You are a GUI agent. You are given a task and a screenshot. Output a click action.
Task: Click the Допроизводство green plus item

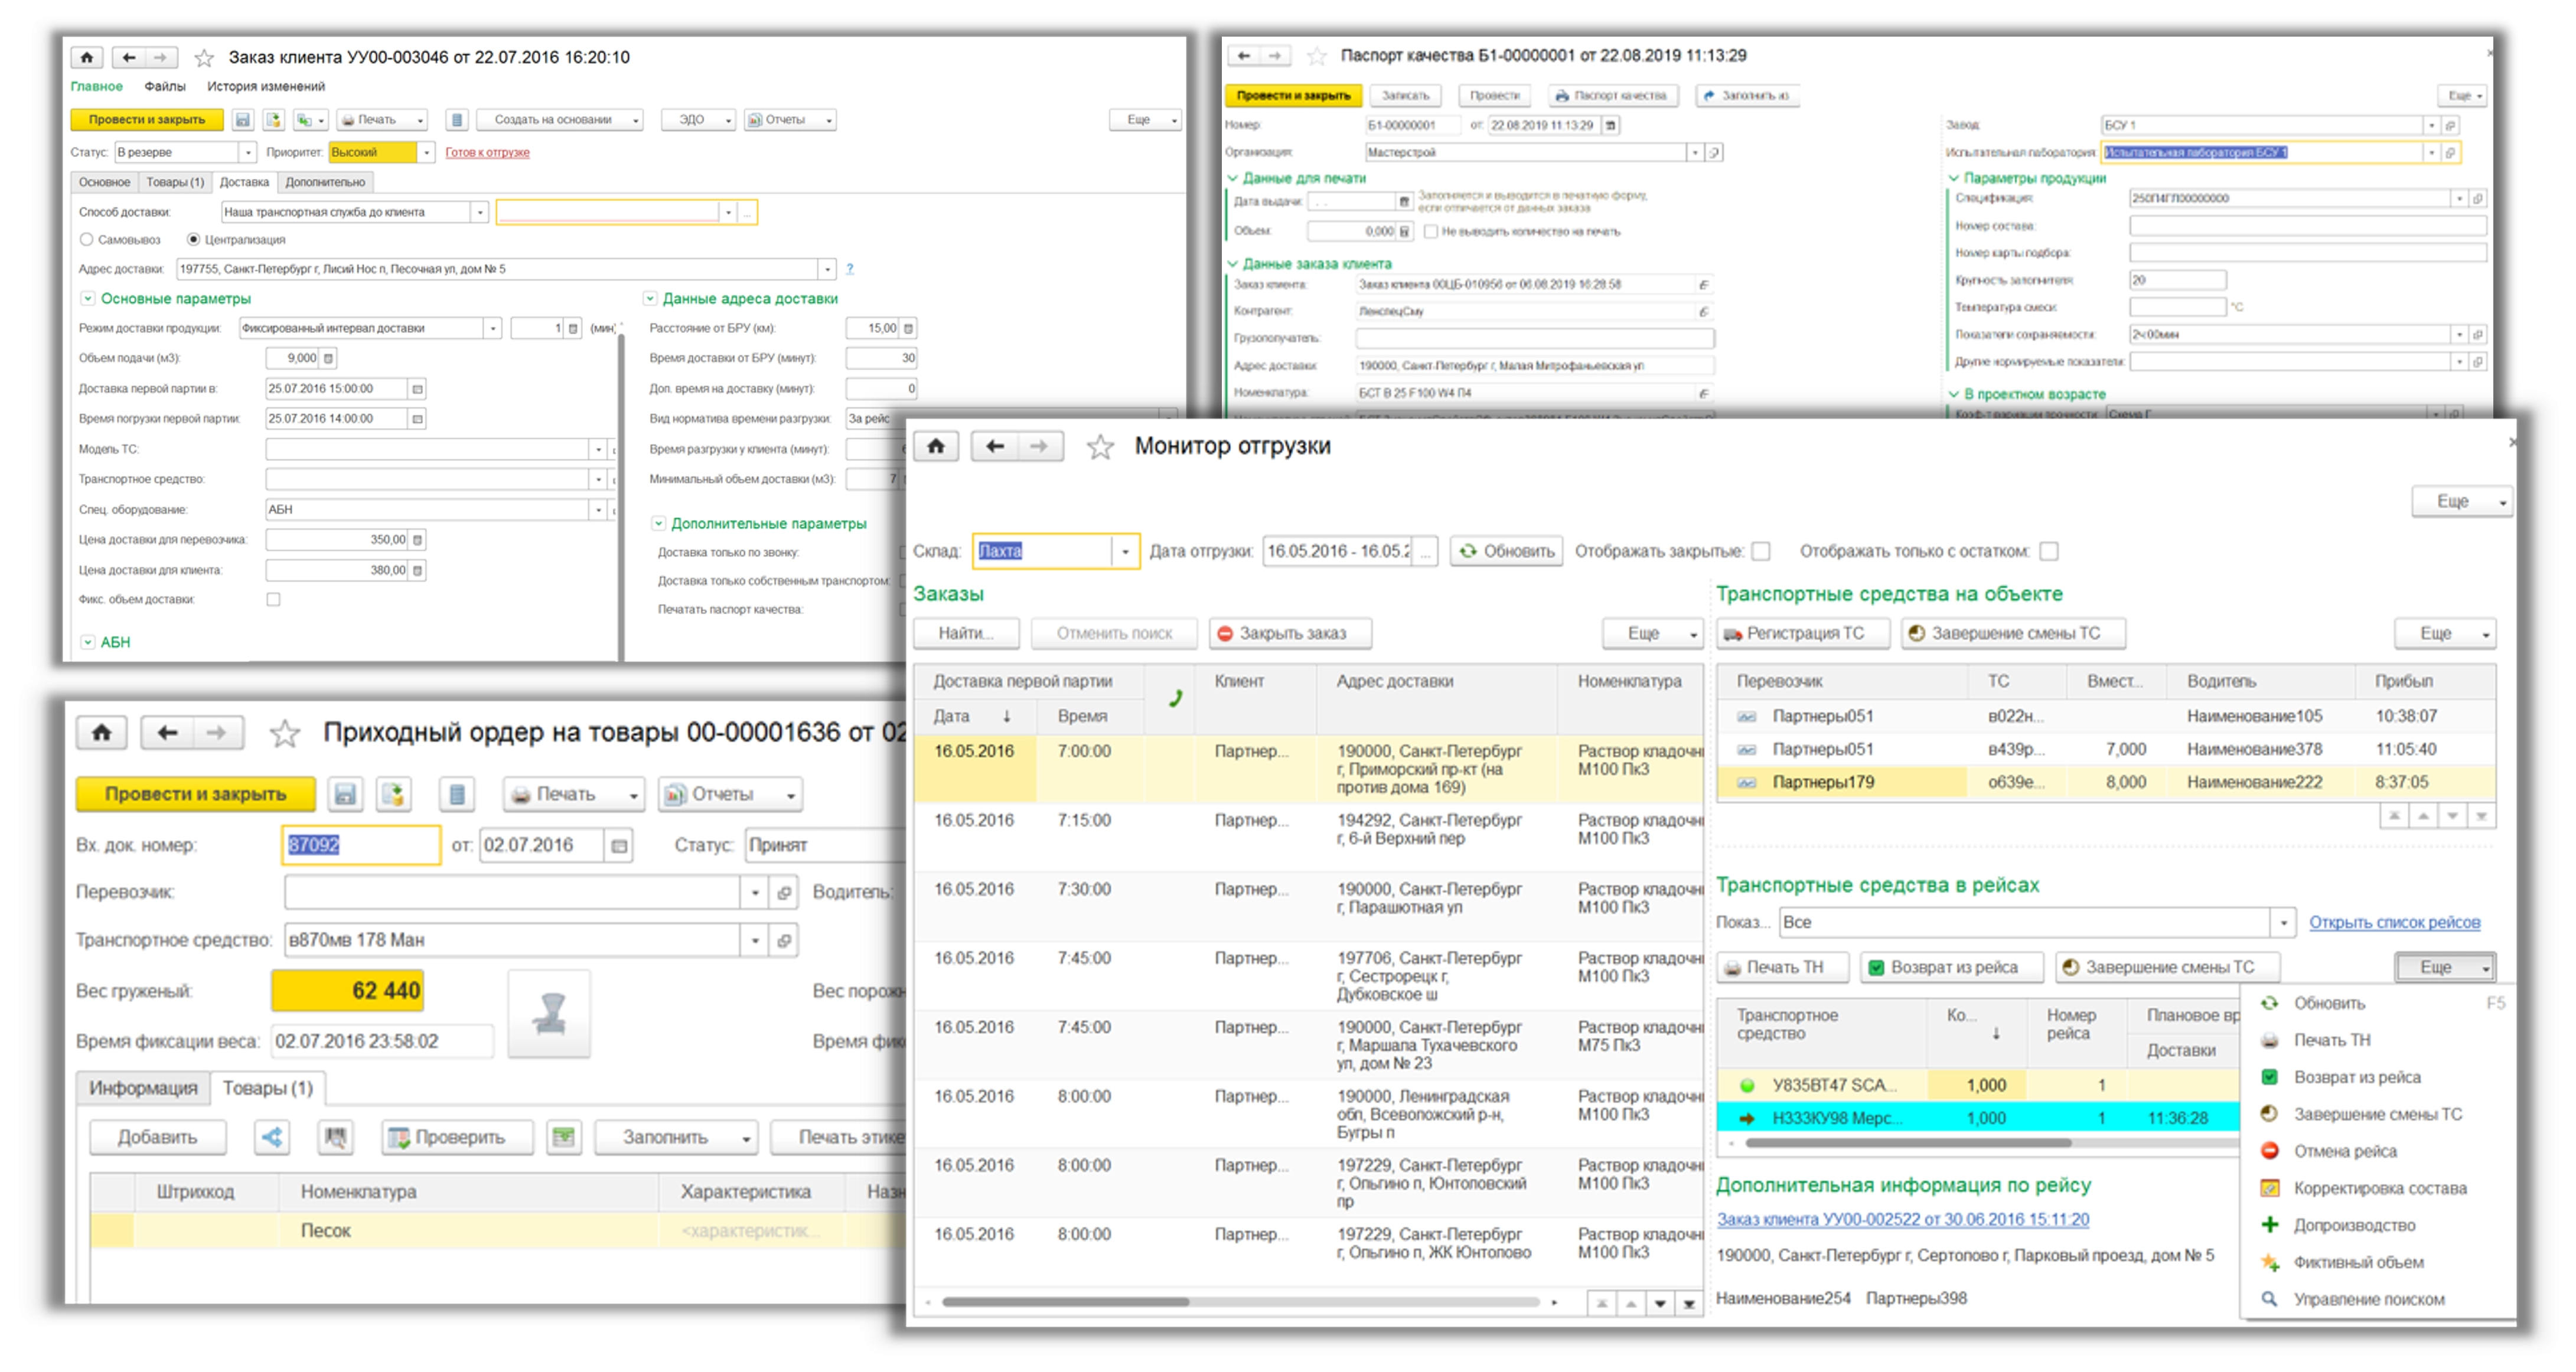tap(2353, 1225)
